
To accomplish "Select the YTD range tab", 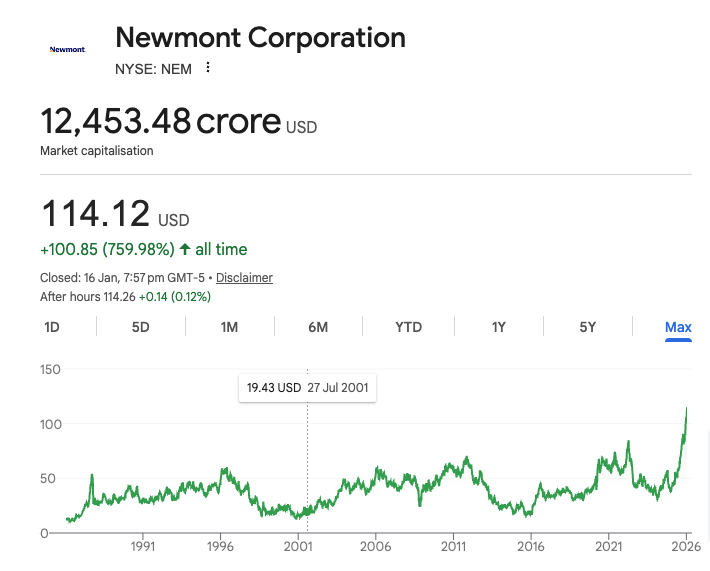I will tap(408, 327).
